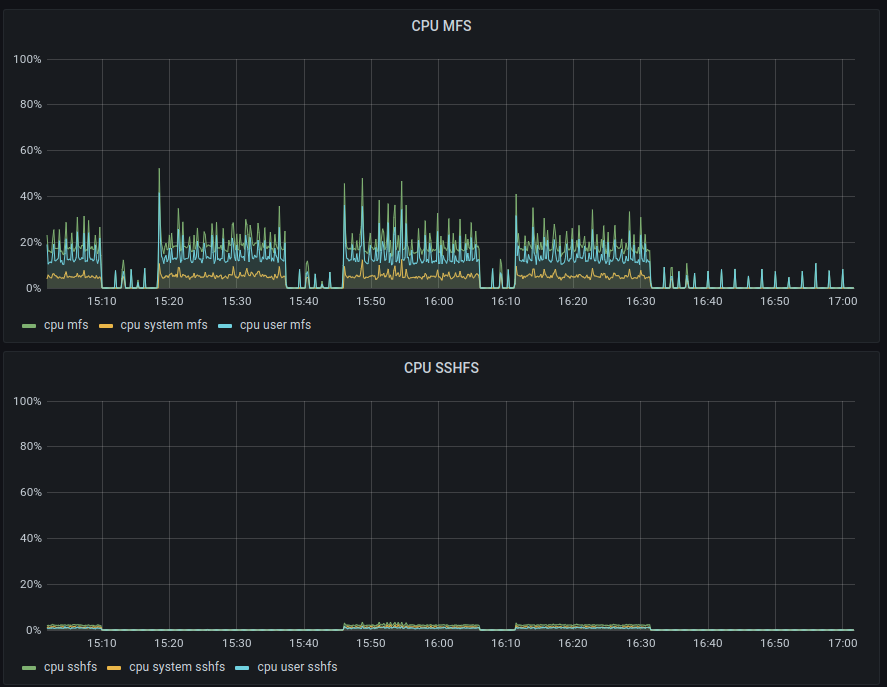
Task: Toggle the 'cpu user mfs' legend series
Action: click(x=275, y=325)
